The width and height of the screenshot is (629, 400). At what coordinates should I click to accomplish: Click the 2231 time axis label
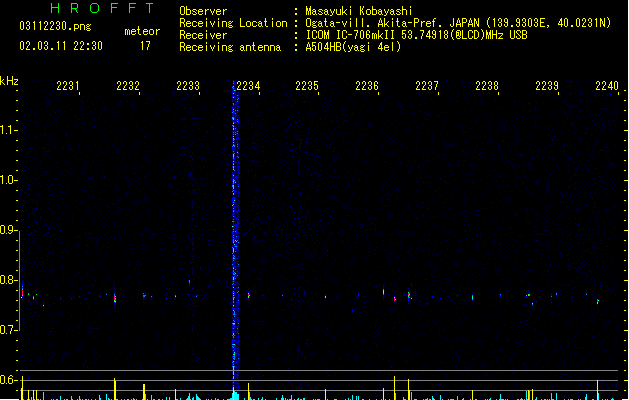point(68,86)
